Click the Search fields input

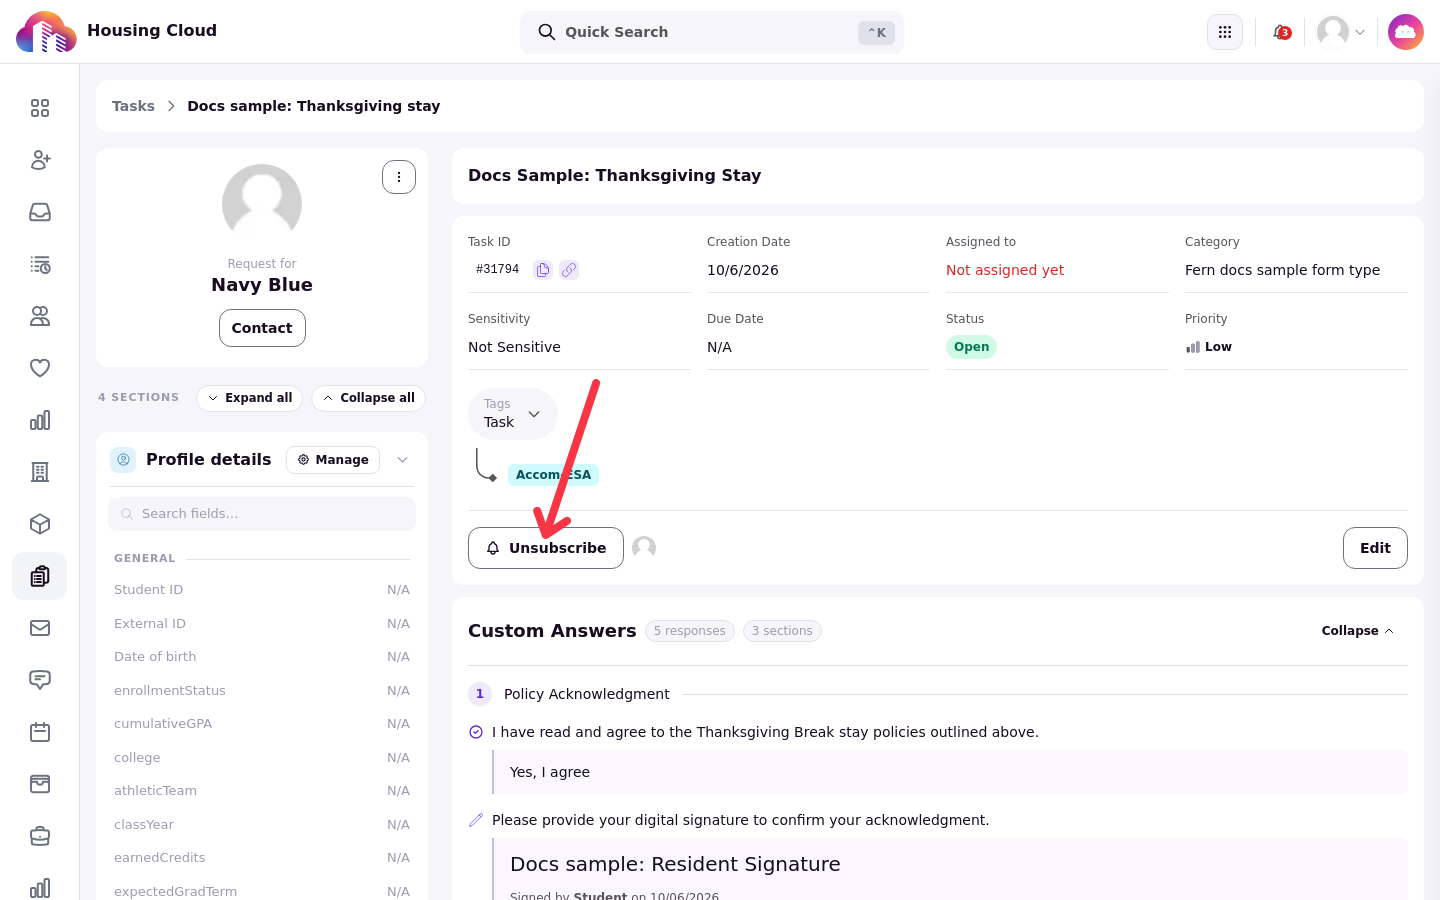click(x=262, y=514)
